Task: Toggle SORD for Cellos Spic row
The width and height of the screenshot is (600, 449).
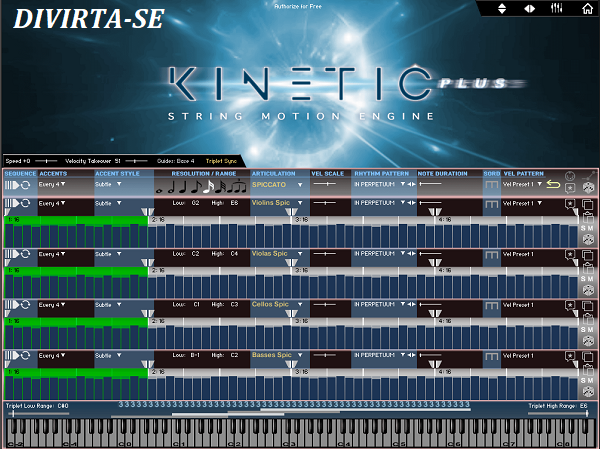Action: click(x=491, y=305)
